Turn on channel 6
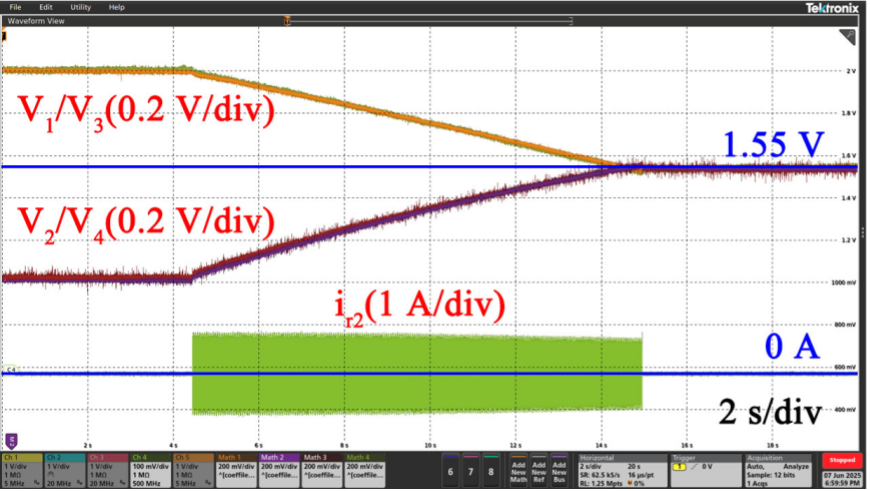 [x=451, y=470]
